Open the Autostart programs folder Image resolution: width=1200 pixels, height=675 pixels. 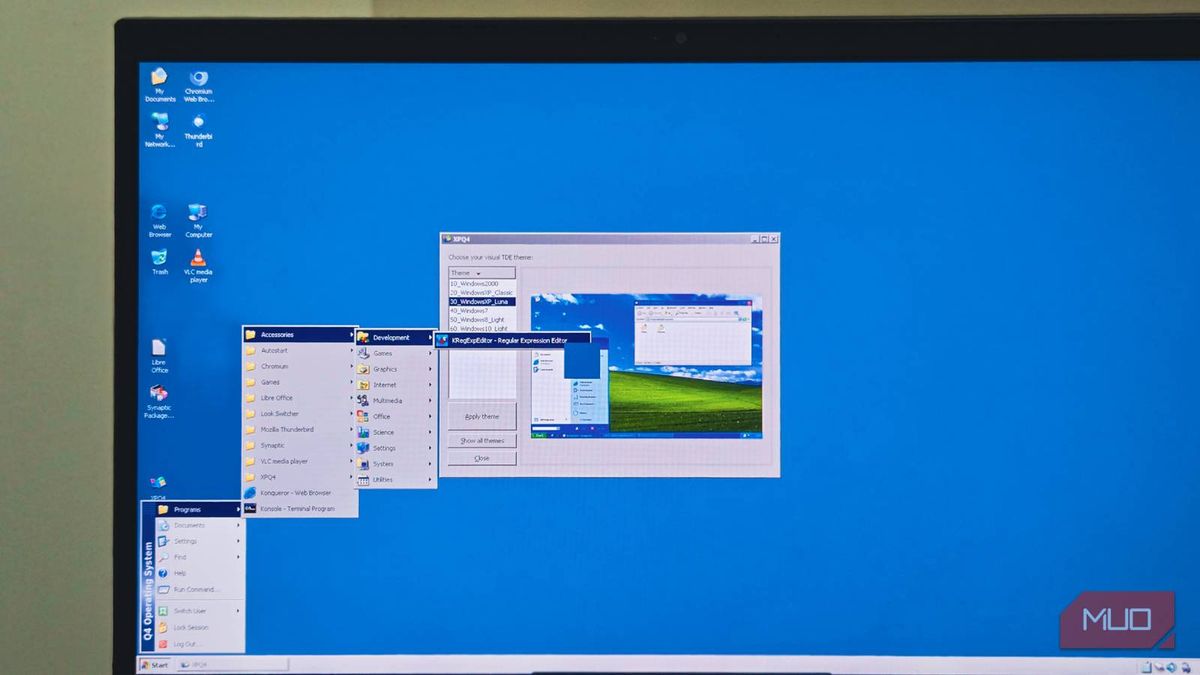[300, 351]
